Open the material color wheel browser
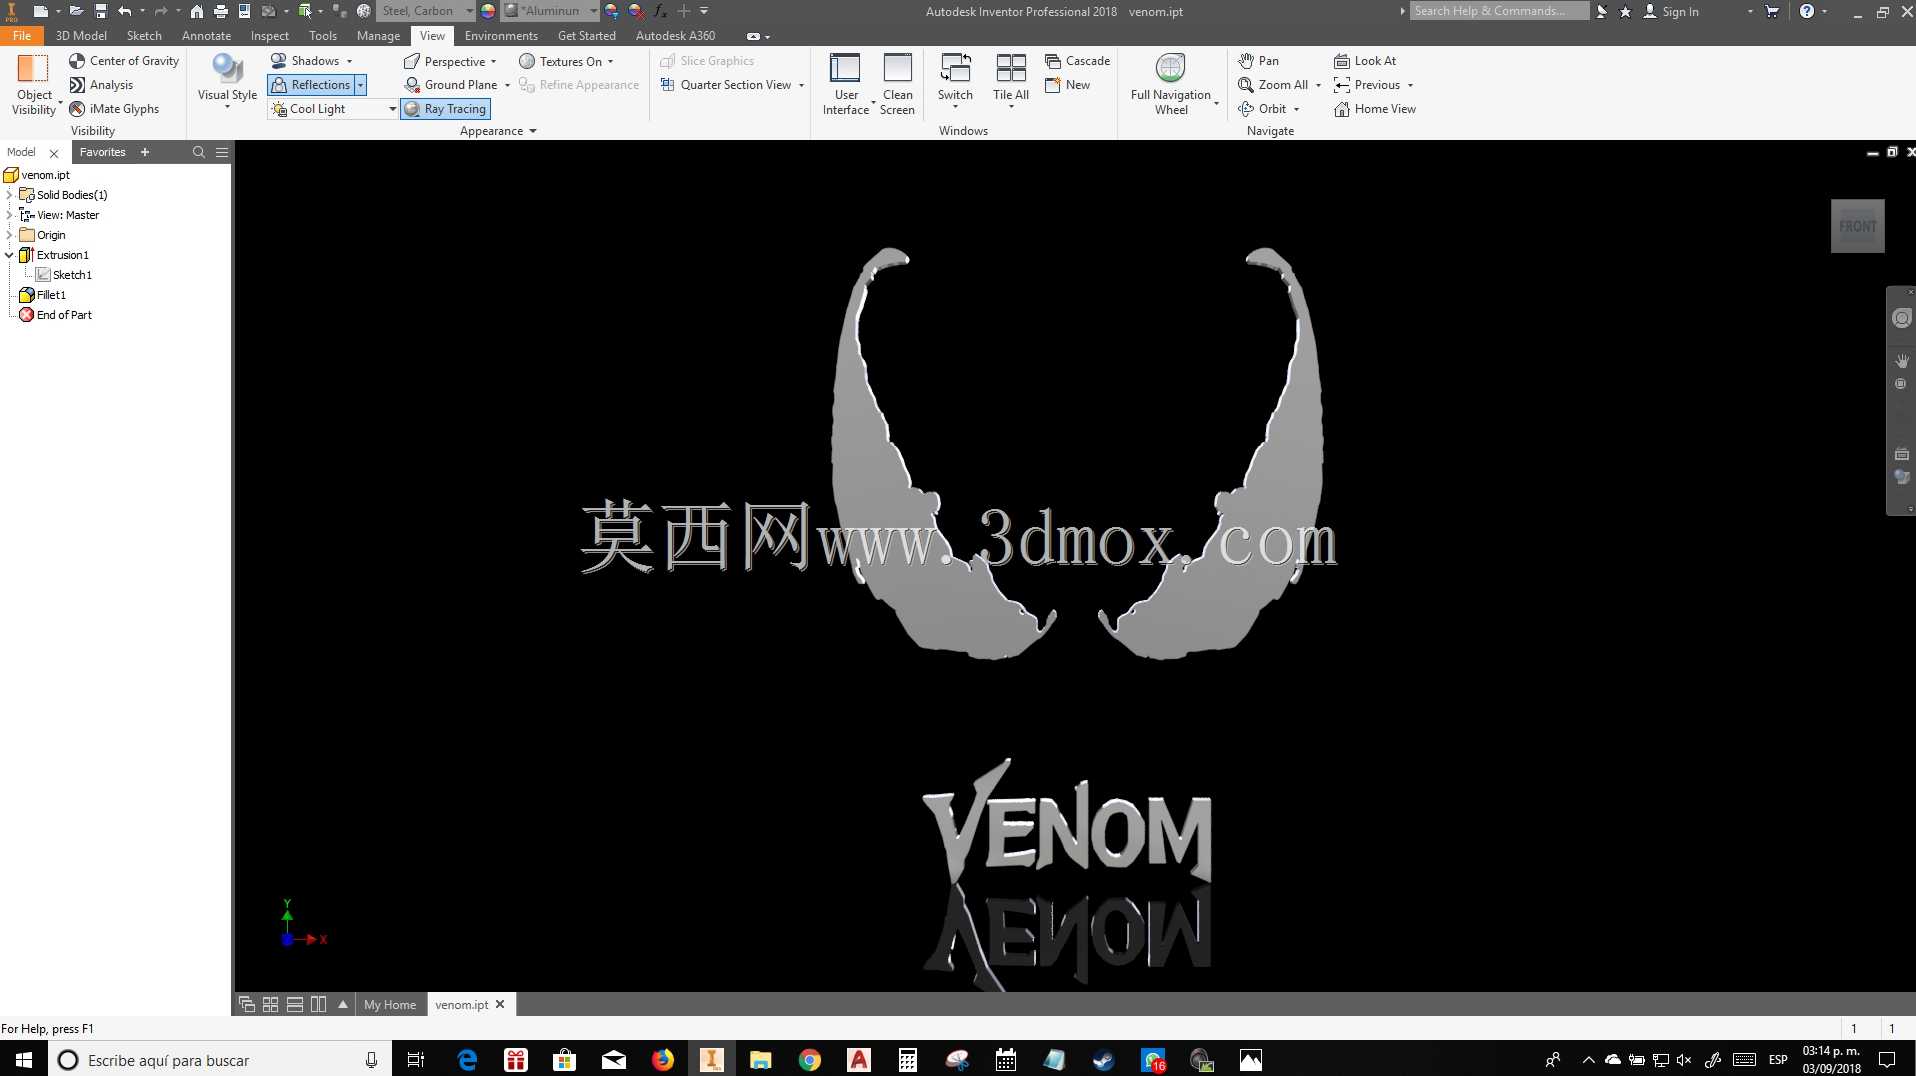 (488, 11)
